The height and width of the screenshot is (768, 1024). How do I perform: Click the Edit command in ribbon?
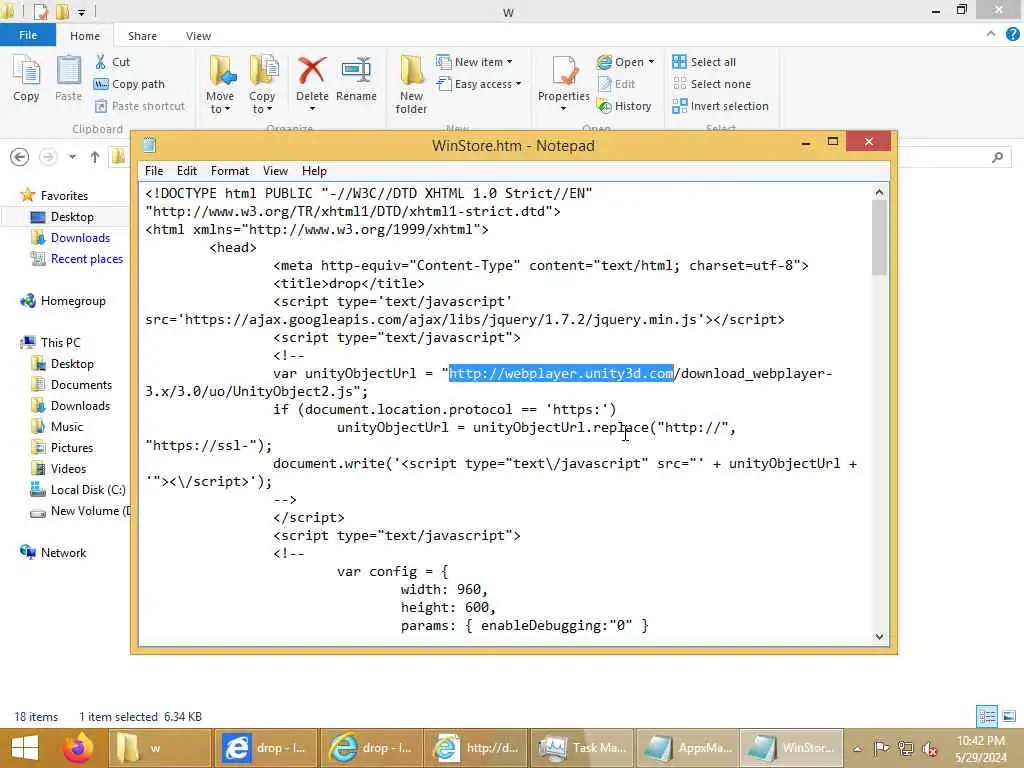(x=616, y=84)
